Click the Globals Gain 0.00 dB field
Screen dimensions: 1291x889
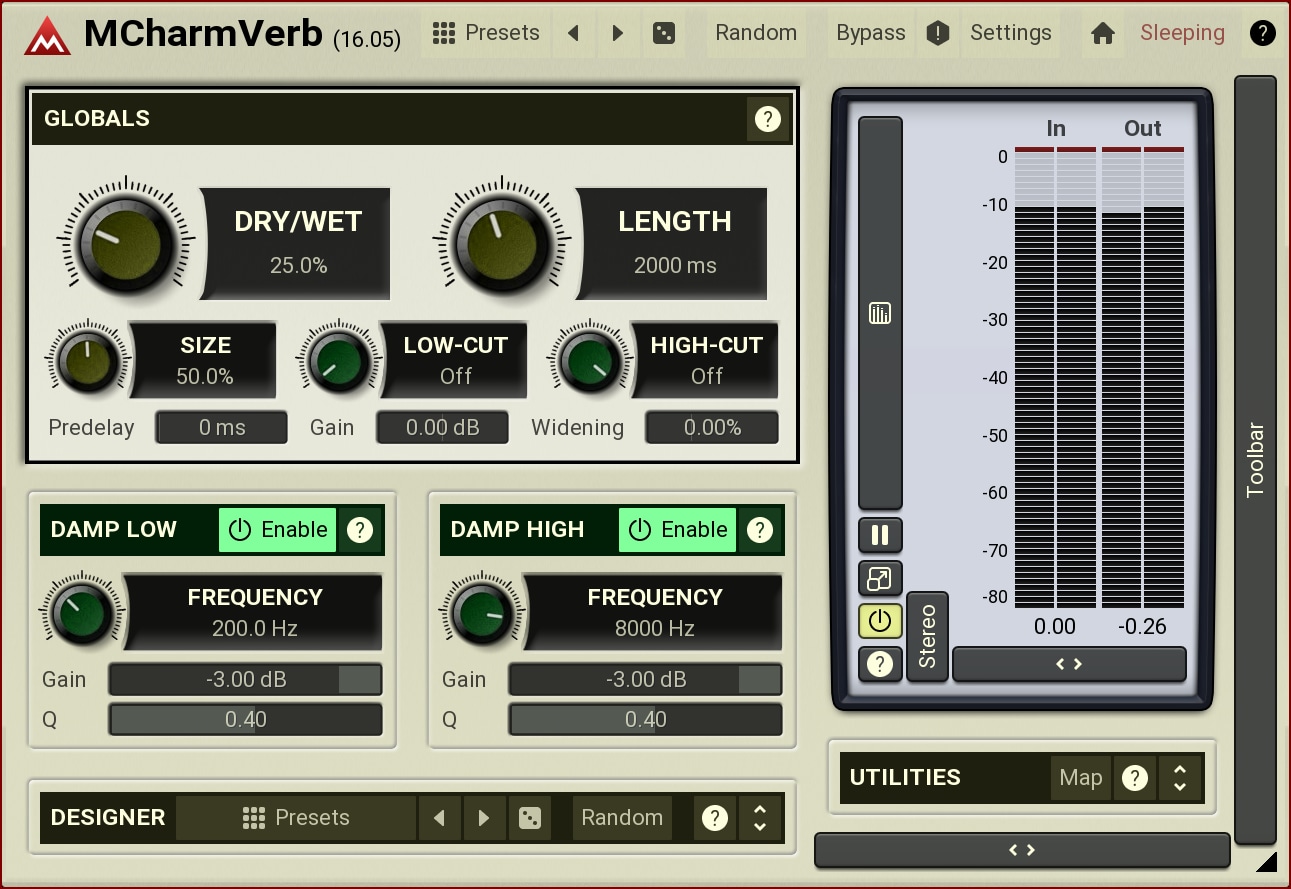click(x=442, y=427)
